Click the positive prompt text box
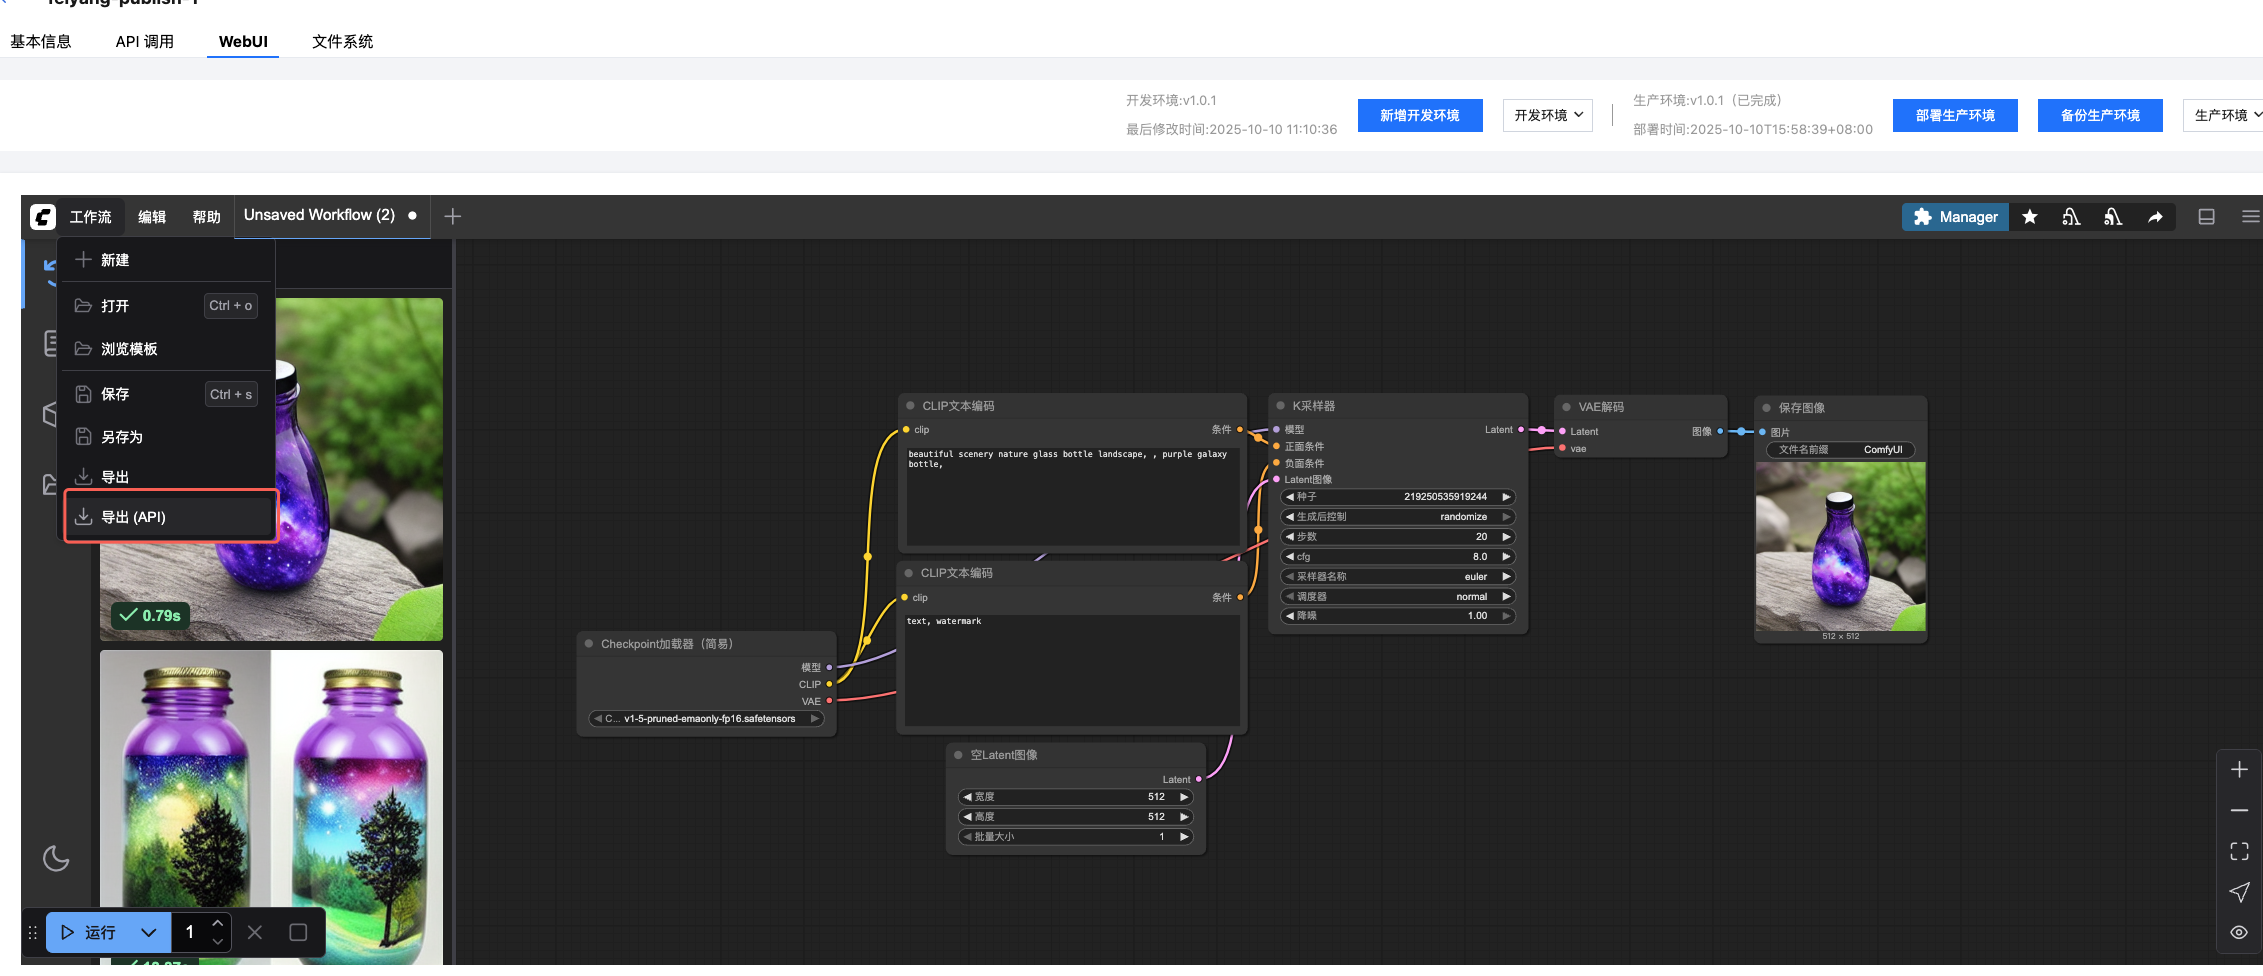This screenshot has width=2263, height=976. (x=1070, y=495)
